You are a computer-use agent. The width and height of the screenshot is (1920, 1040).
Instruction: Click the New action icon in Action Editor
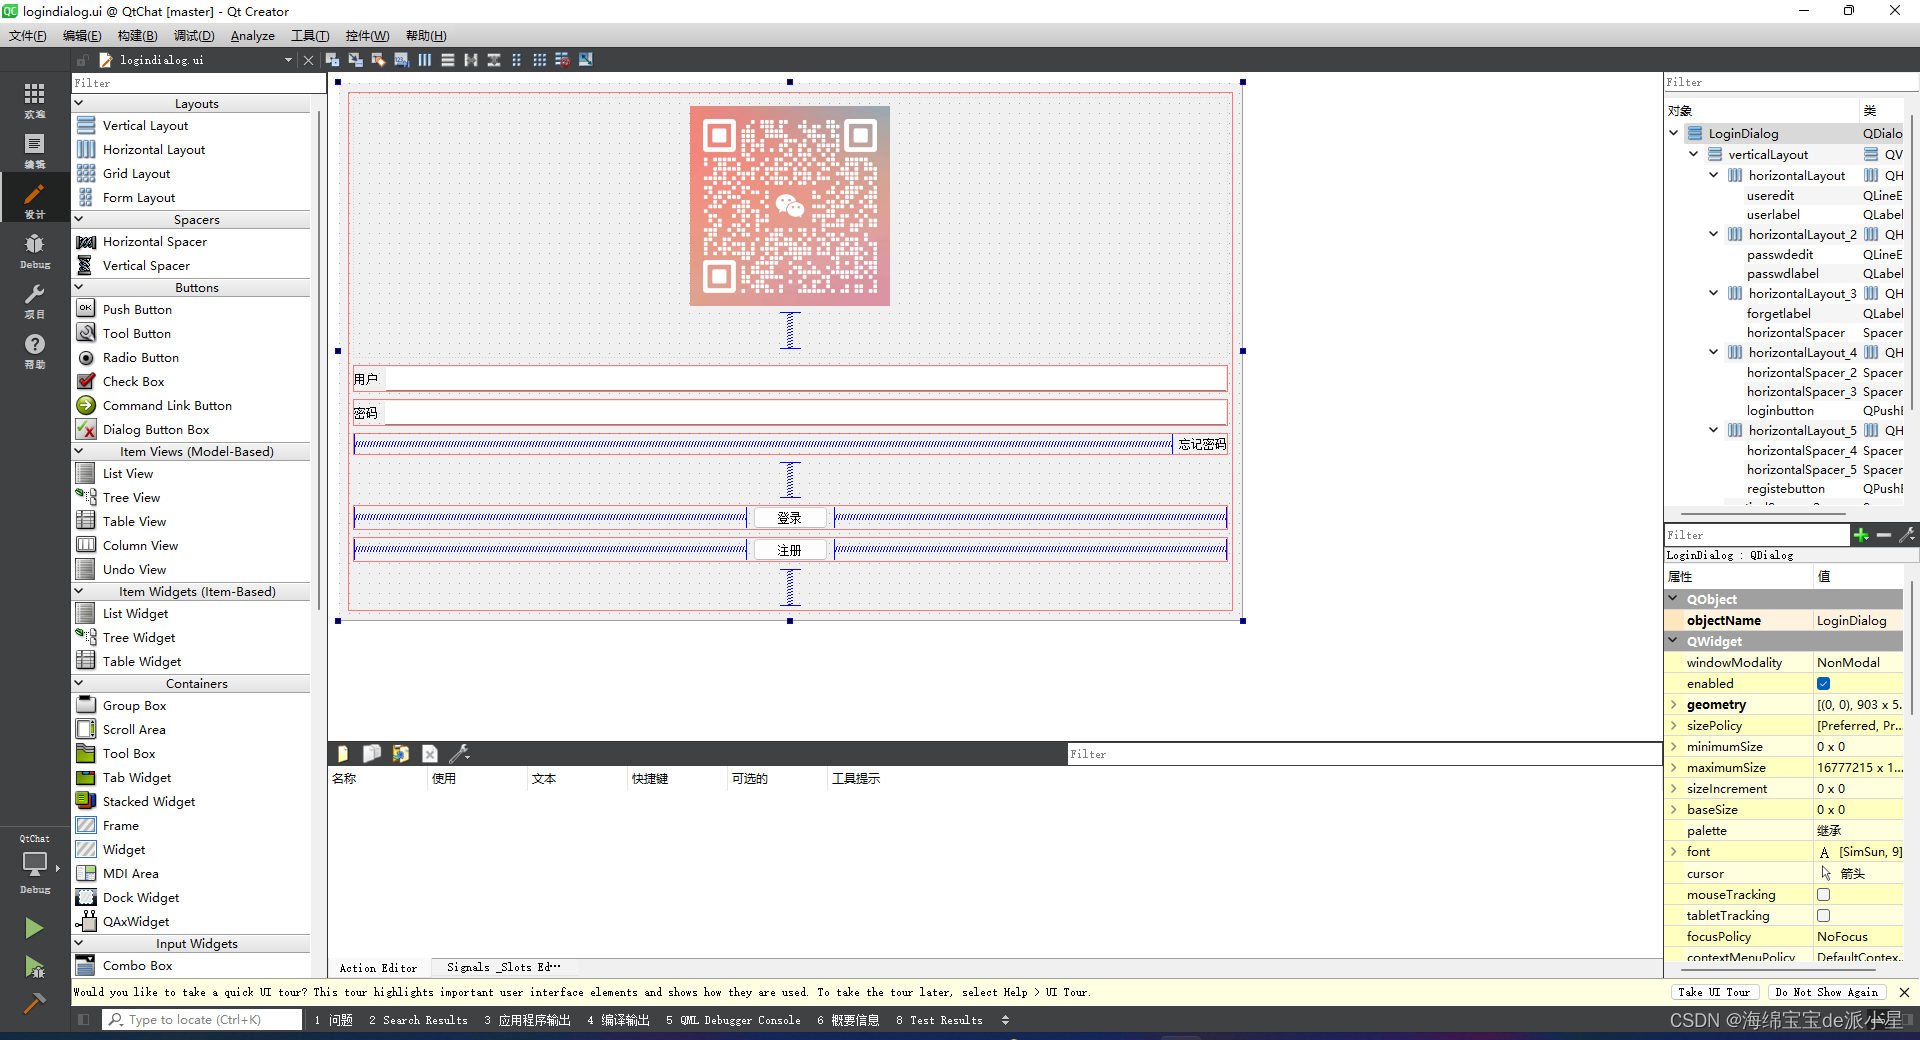click(x=343, y=754)
